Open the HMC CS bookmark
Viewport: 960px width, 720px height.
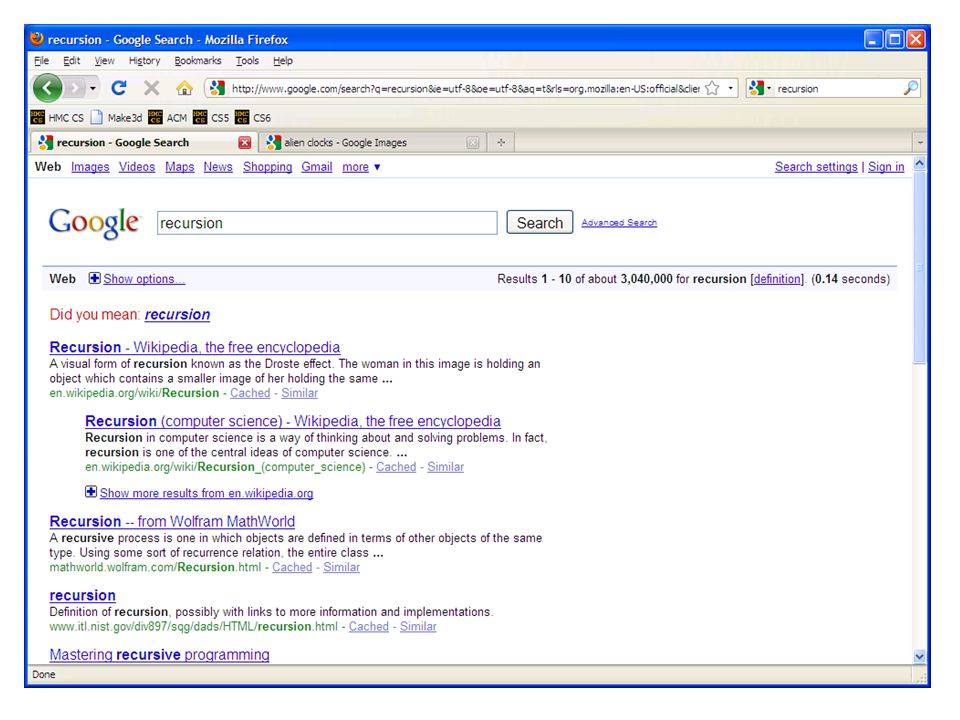point(57,118)
